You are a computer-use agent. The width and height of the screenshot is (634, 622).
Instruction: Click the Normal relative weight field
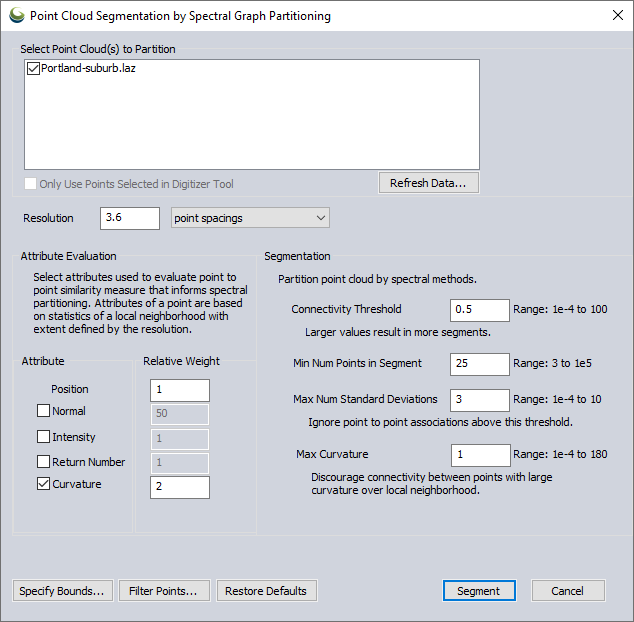(180, 414)
